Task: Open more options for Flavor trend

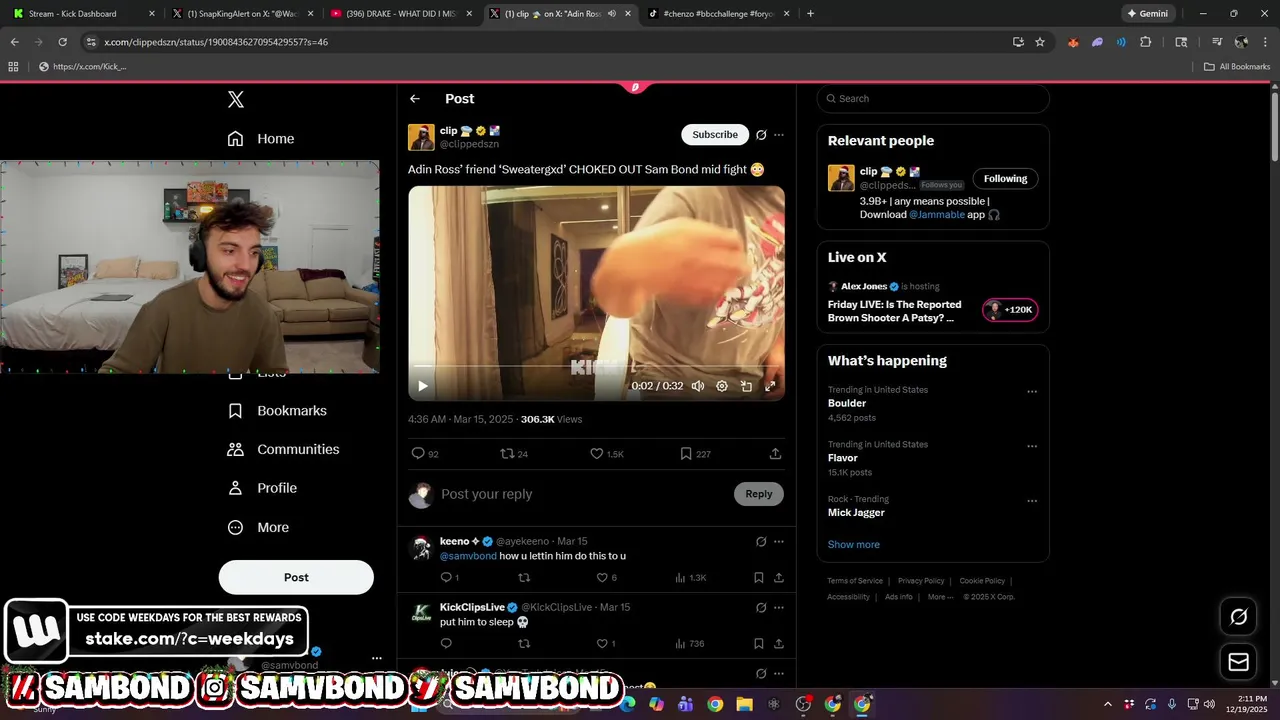Action: click(1032, 447)
